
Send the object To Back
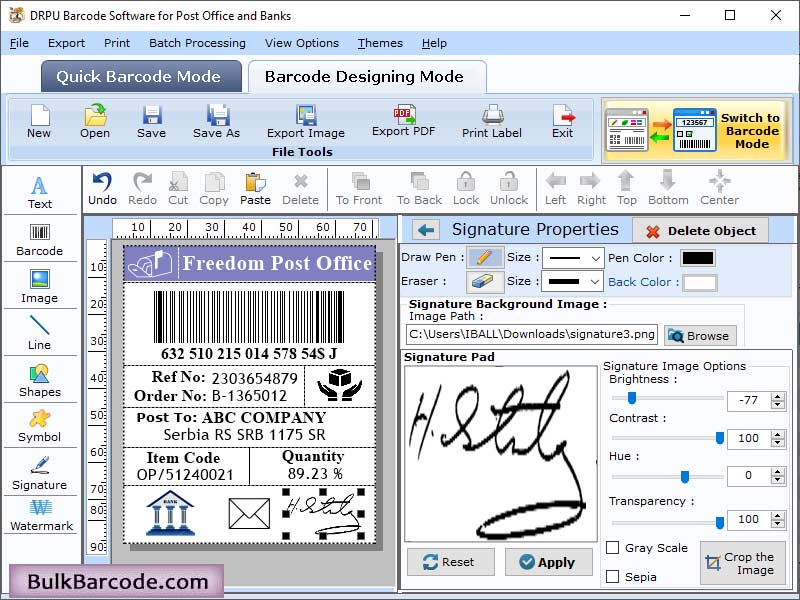(419, 189)
